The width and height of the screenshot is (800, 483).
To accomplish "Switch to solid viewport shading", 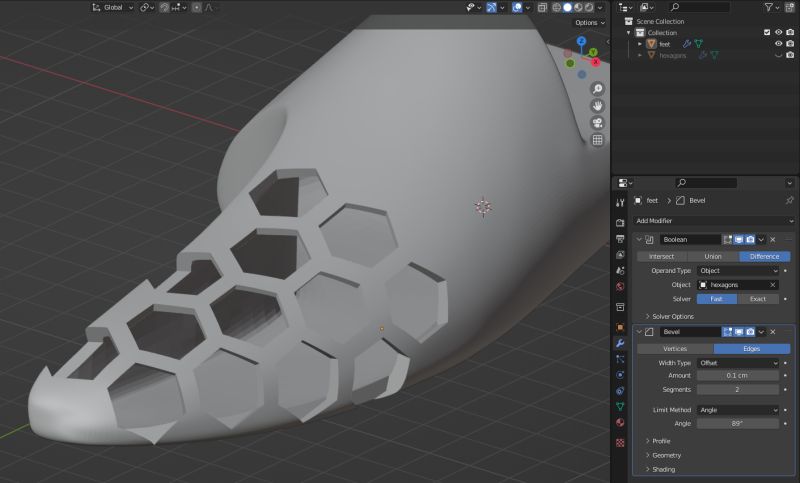I will click(567, 7).
